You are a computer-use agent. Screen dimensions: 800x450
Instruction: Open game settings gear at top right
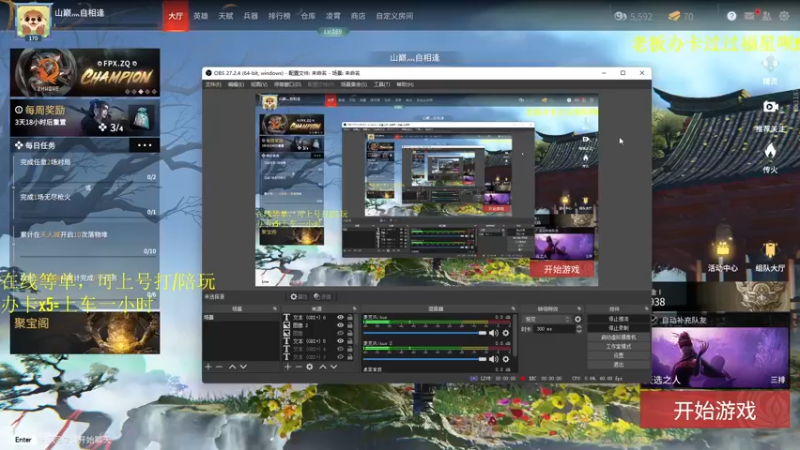click(x=784, y=16)
